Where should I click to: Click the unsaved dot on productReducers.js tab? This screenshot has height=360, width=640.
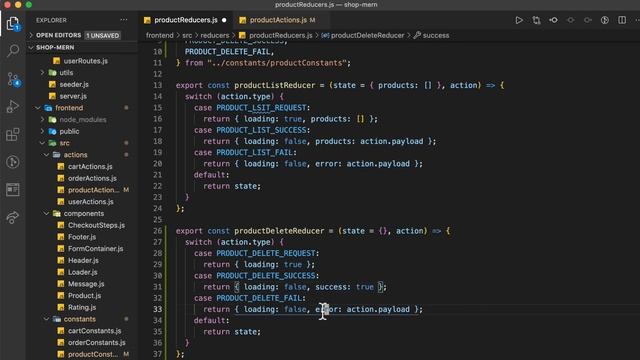[224, 20]
